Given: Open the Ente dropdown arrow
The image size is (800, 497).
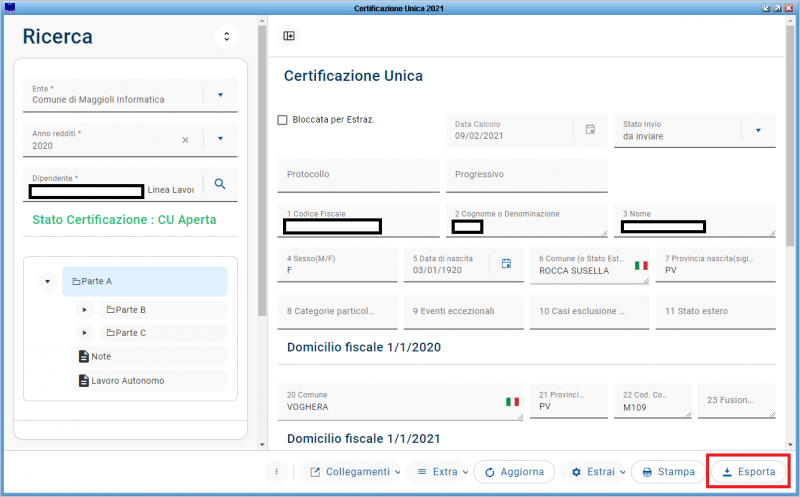Looking at the screenshot, I should [220, 95].
